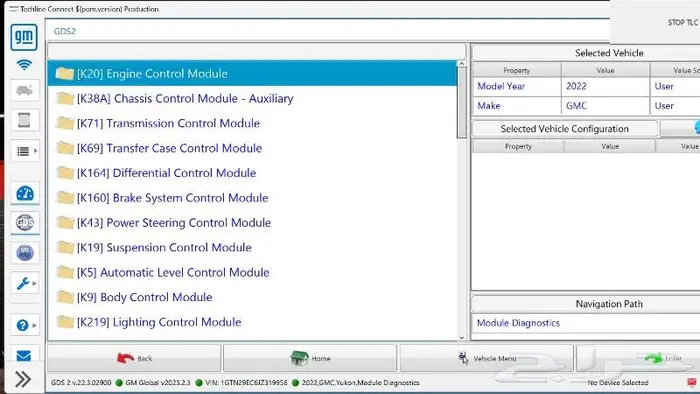
Task: Click the blue globe sidebar icon
Action: pyautogui.click(x=25, y=253)
